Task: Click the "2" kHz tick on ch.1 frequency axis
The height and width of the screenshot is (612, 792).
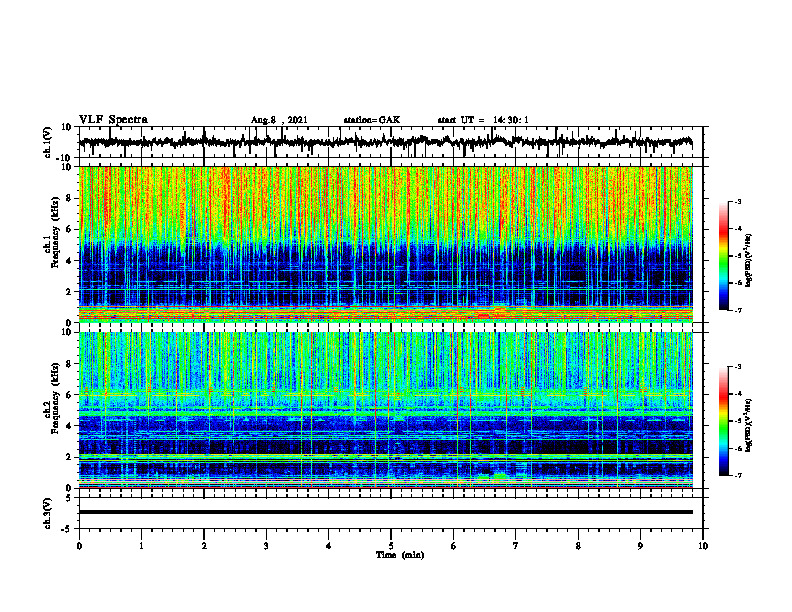Action: (70, 291)
